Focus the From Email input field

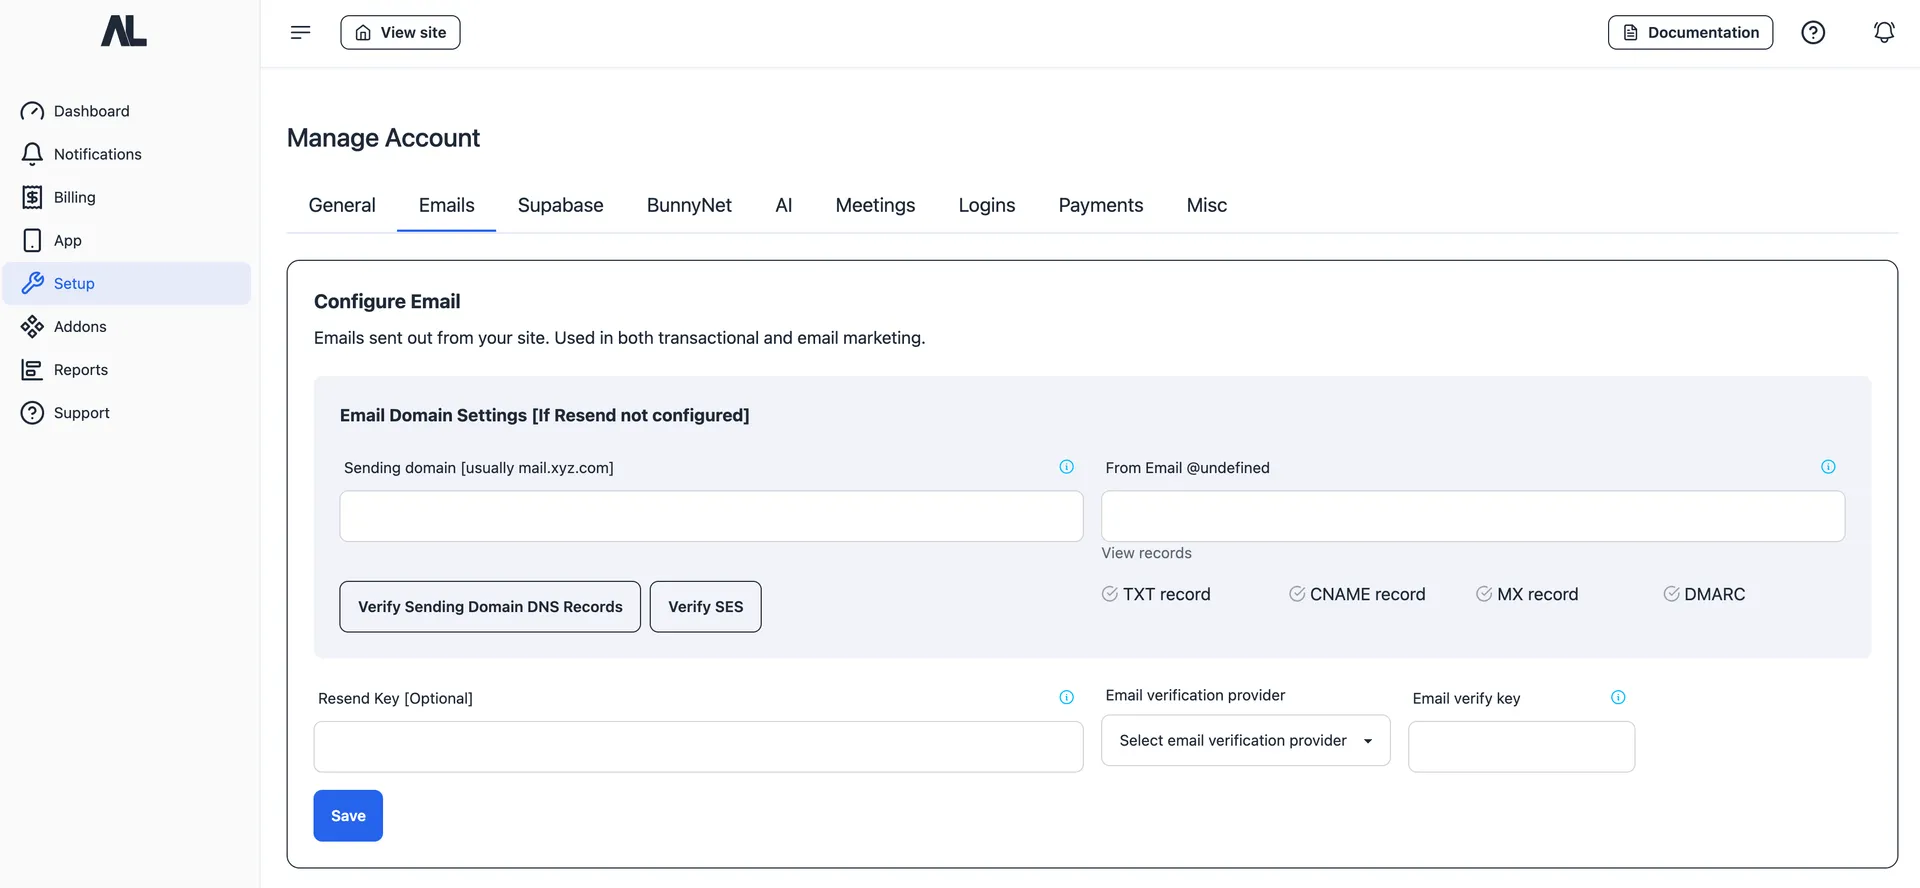(x=1473, y=516)
